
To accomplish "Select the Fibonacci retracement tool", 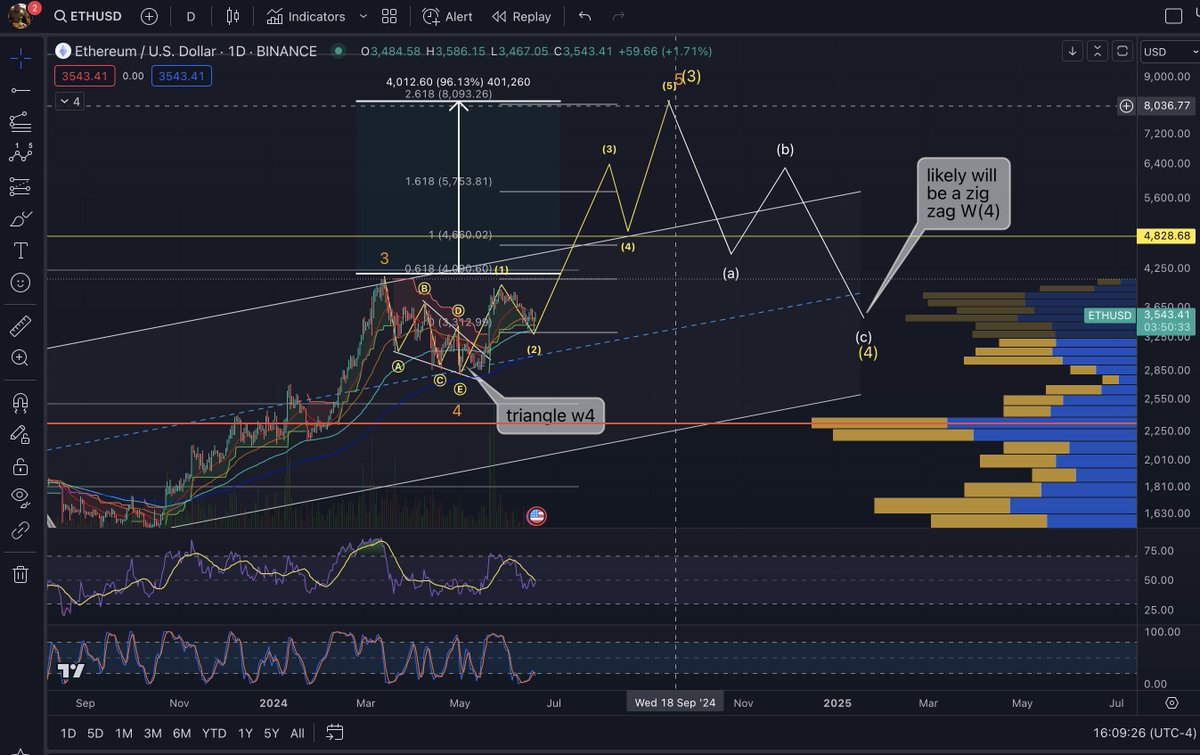I will click(20, 122).
